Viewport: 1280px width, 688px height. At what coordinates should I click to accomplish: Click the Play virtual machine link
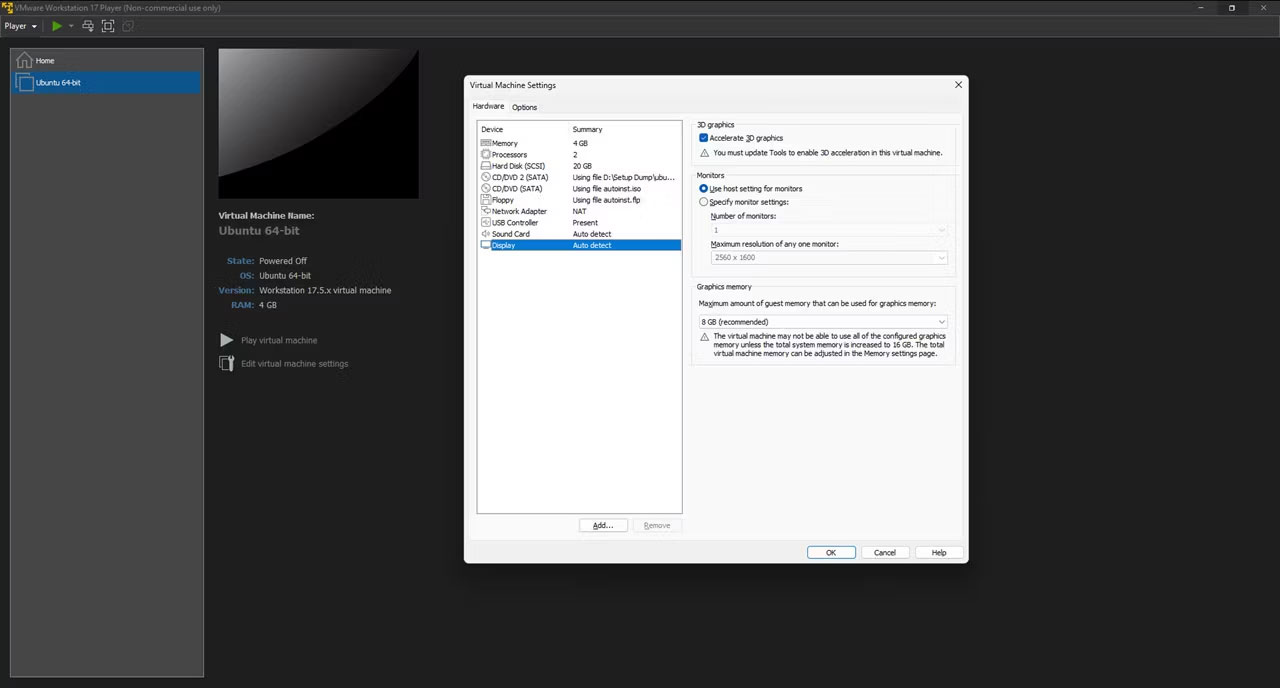[x=279, y=340]
